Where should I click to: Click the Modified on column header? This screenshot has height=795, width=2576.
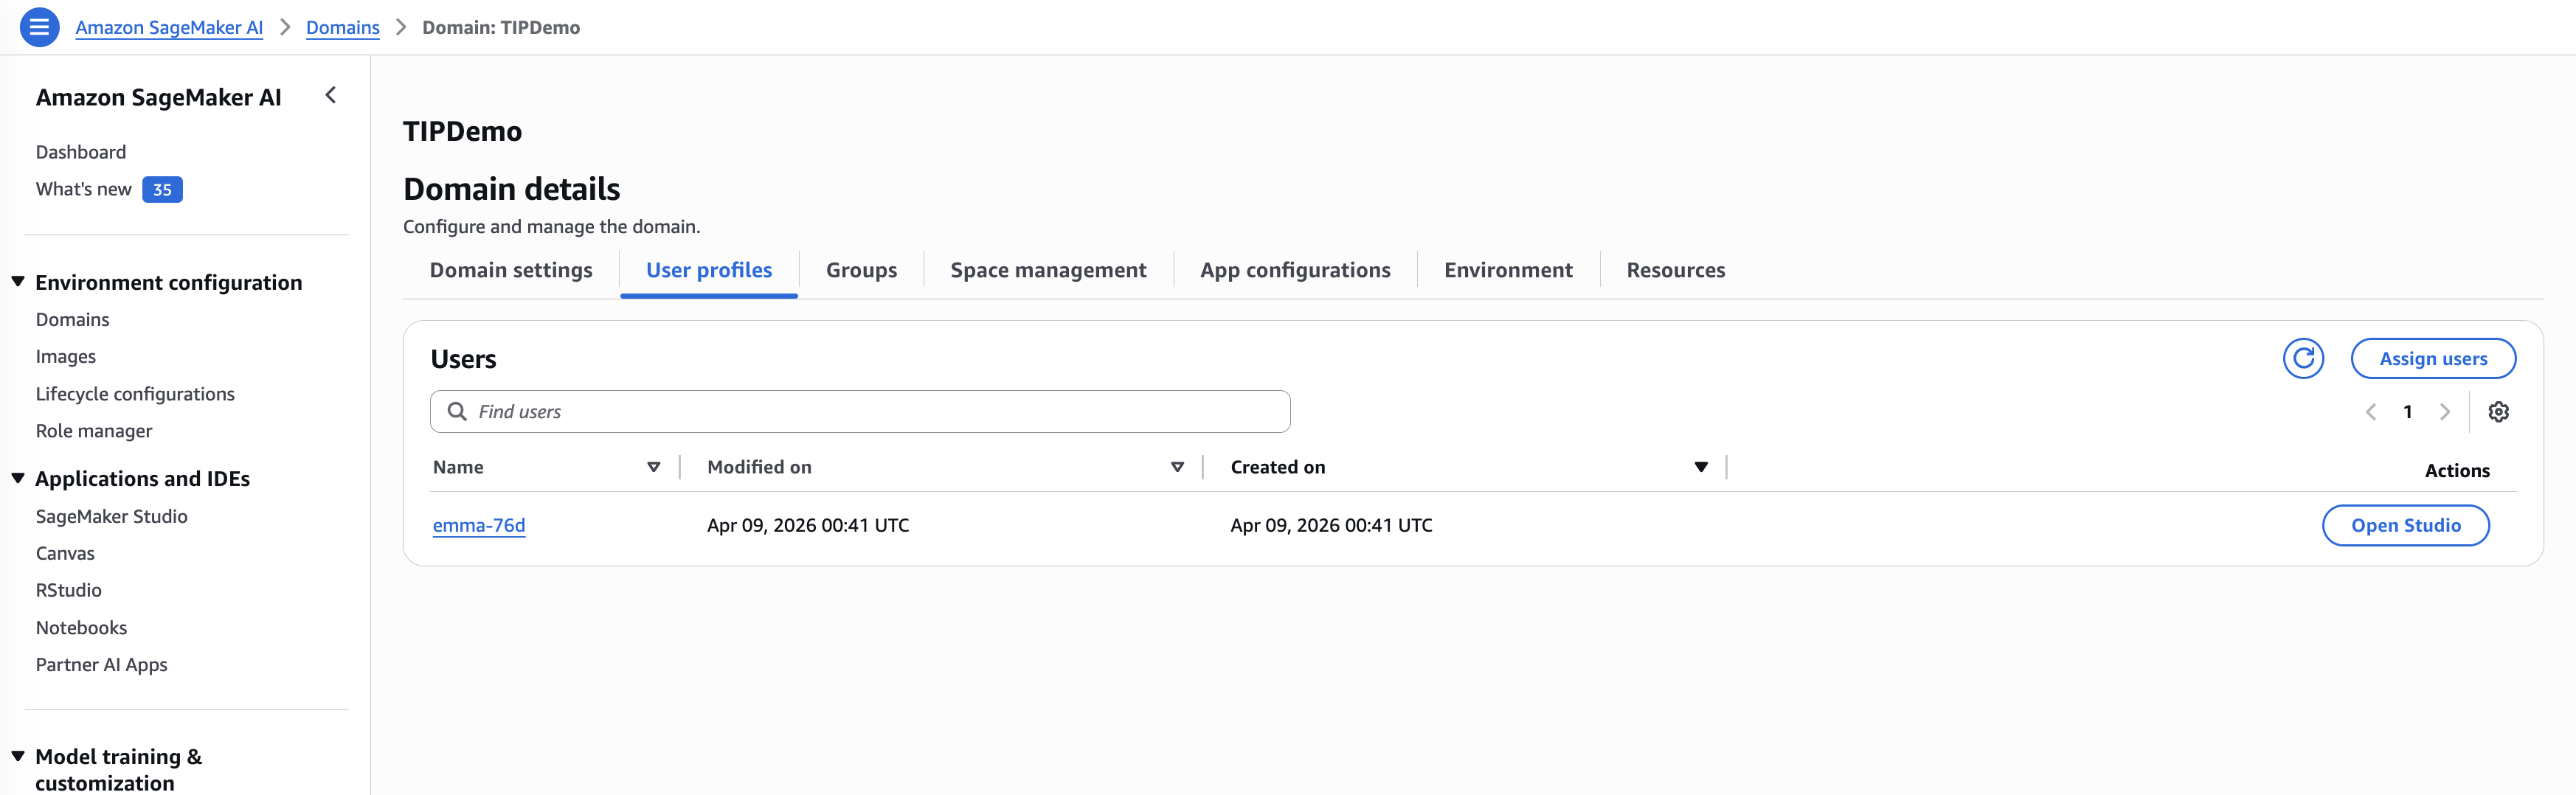click(x=759, y=467)
